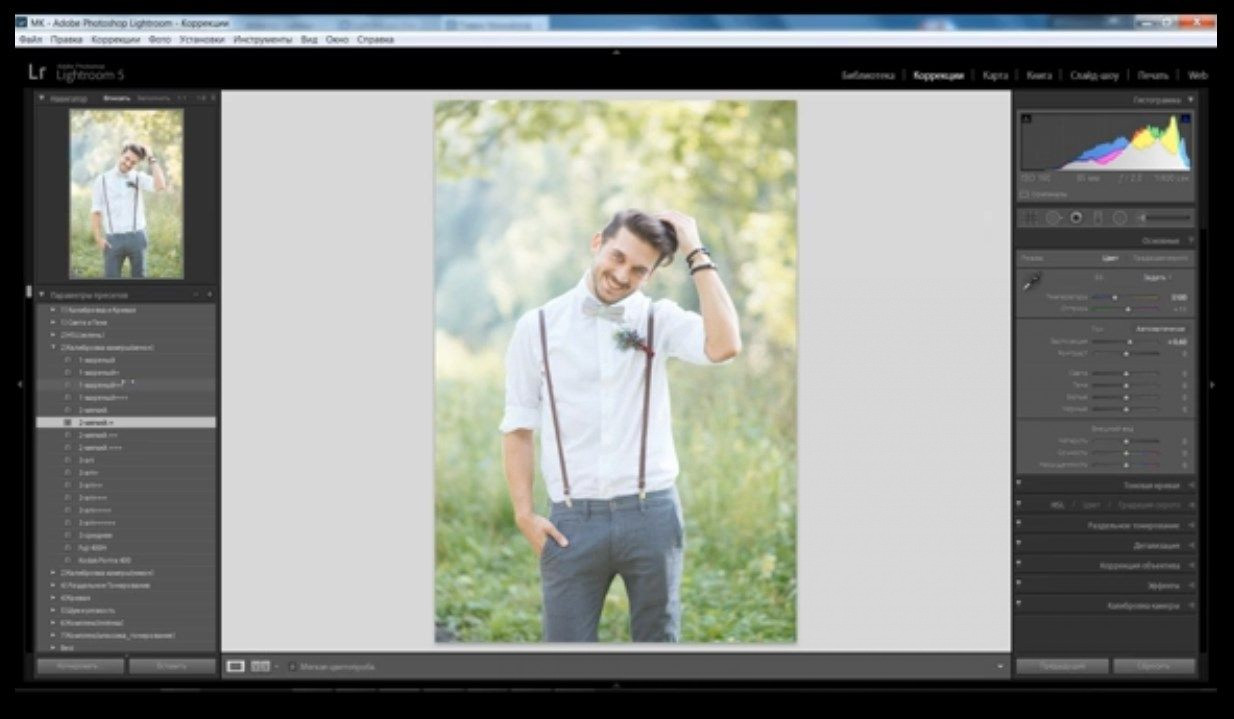Select the white balance eyedropper tool
Screen dimensions: 1234x719
tap(1030, 283)
